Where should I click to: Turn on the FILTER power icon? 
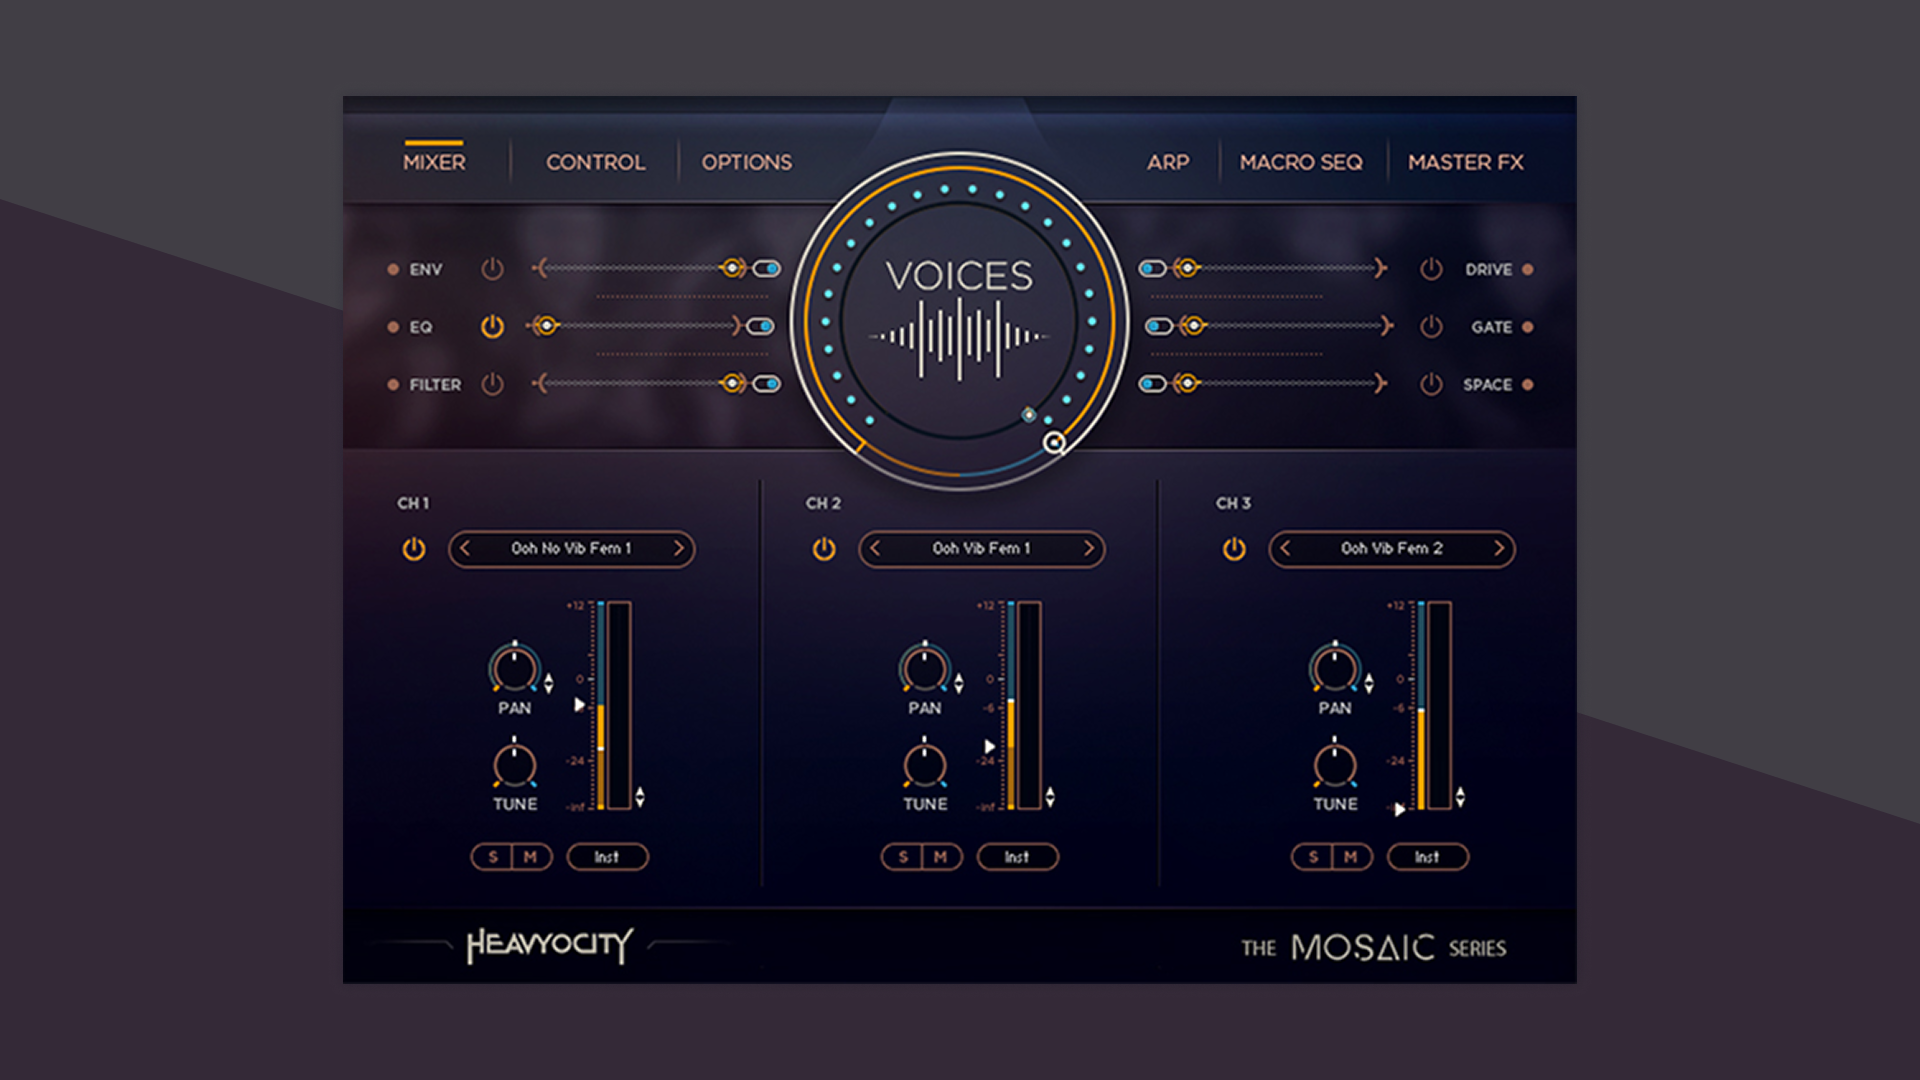coord(490,384)
